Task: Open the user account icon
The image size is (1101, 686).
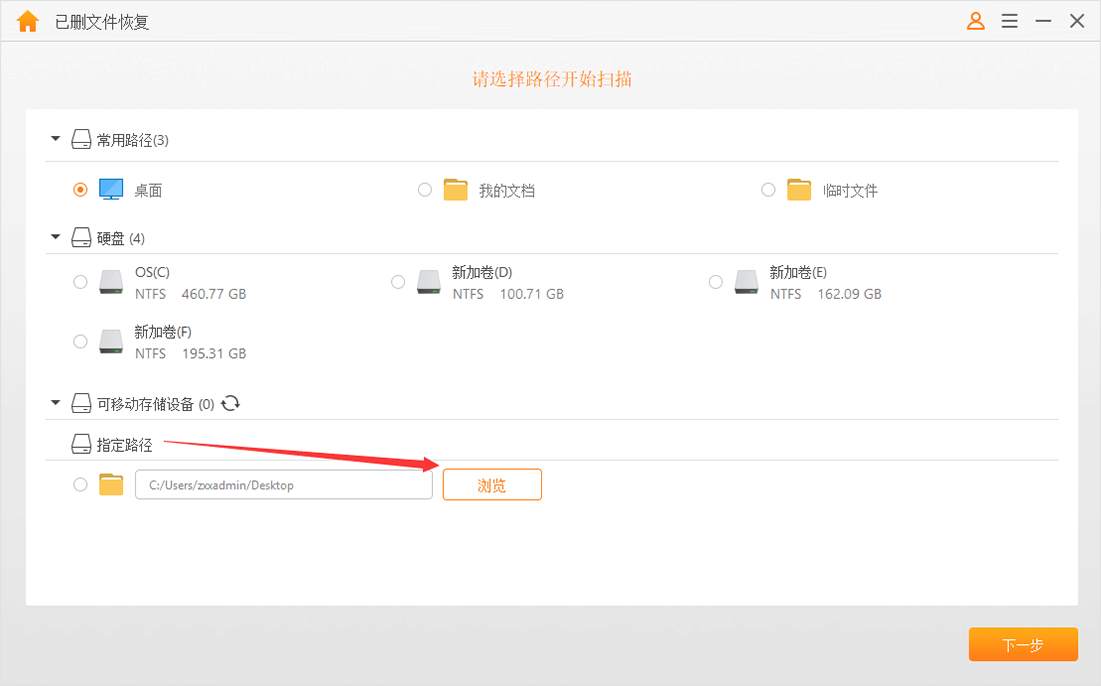Action: (x=975, y=21)
